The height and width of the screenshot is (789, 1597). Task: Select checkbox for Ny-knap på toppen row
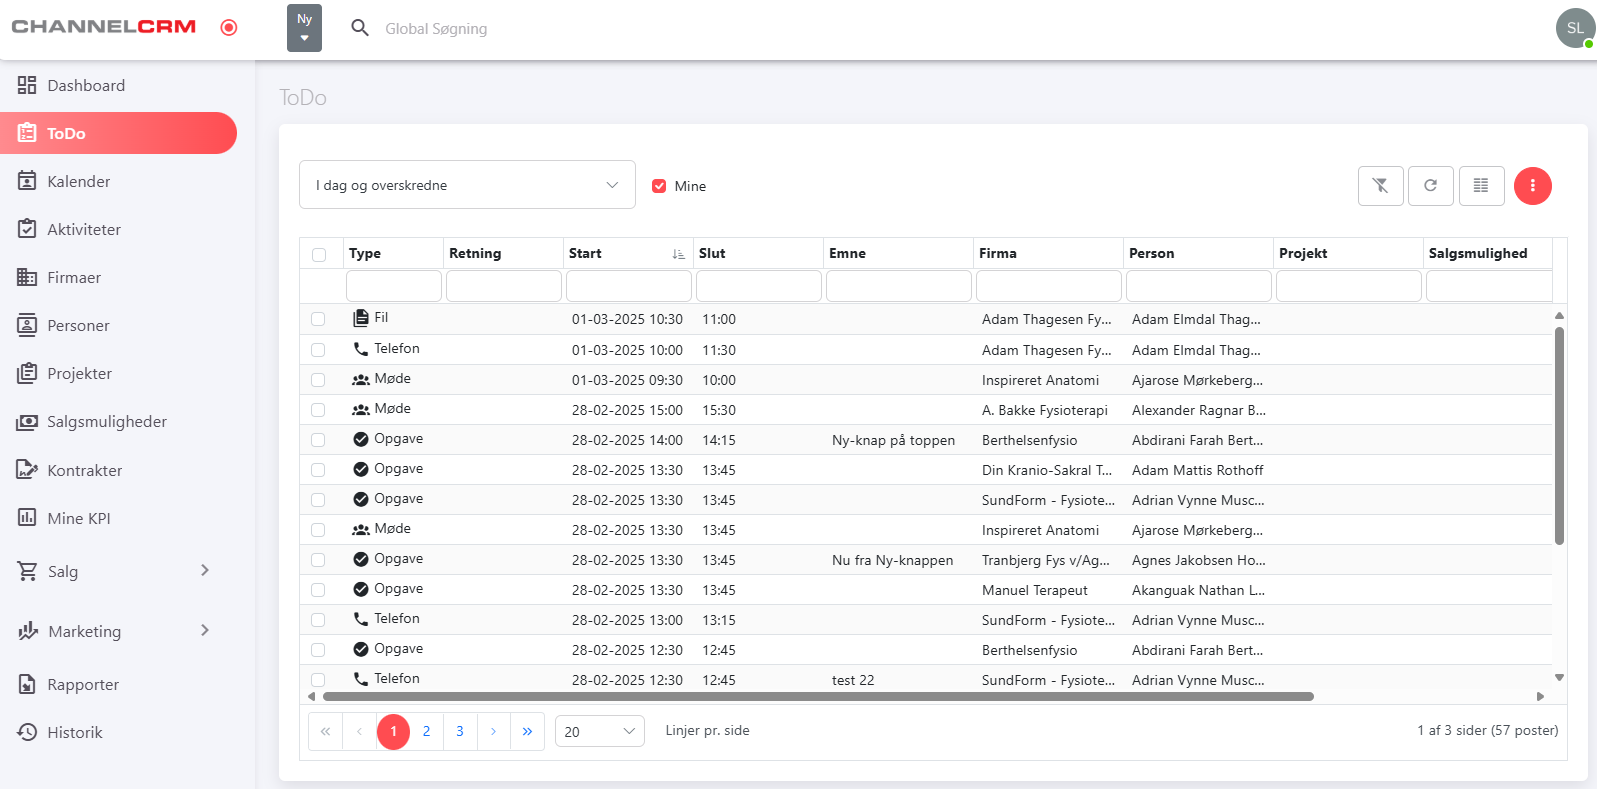coord(318,440)
